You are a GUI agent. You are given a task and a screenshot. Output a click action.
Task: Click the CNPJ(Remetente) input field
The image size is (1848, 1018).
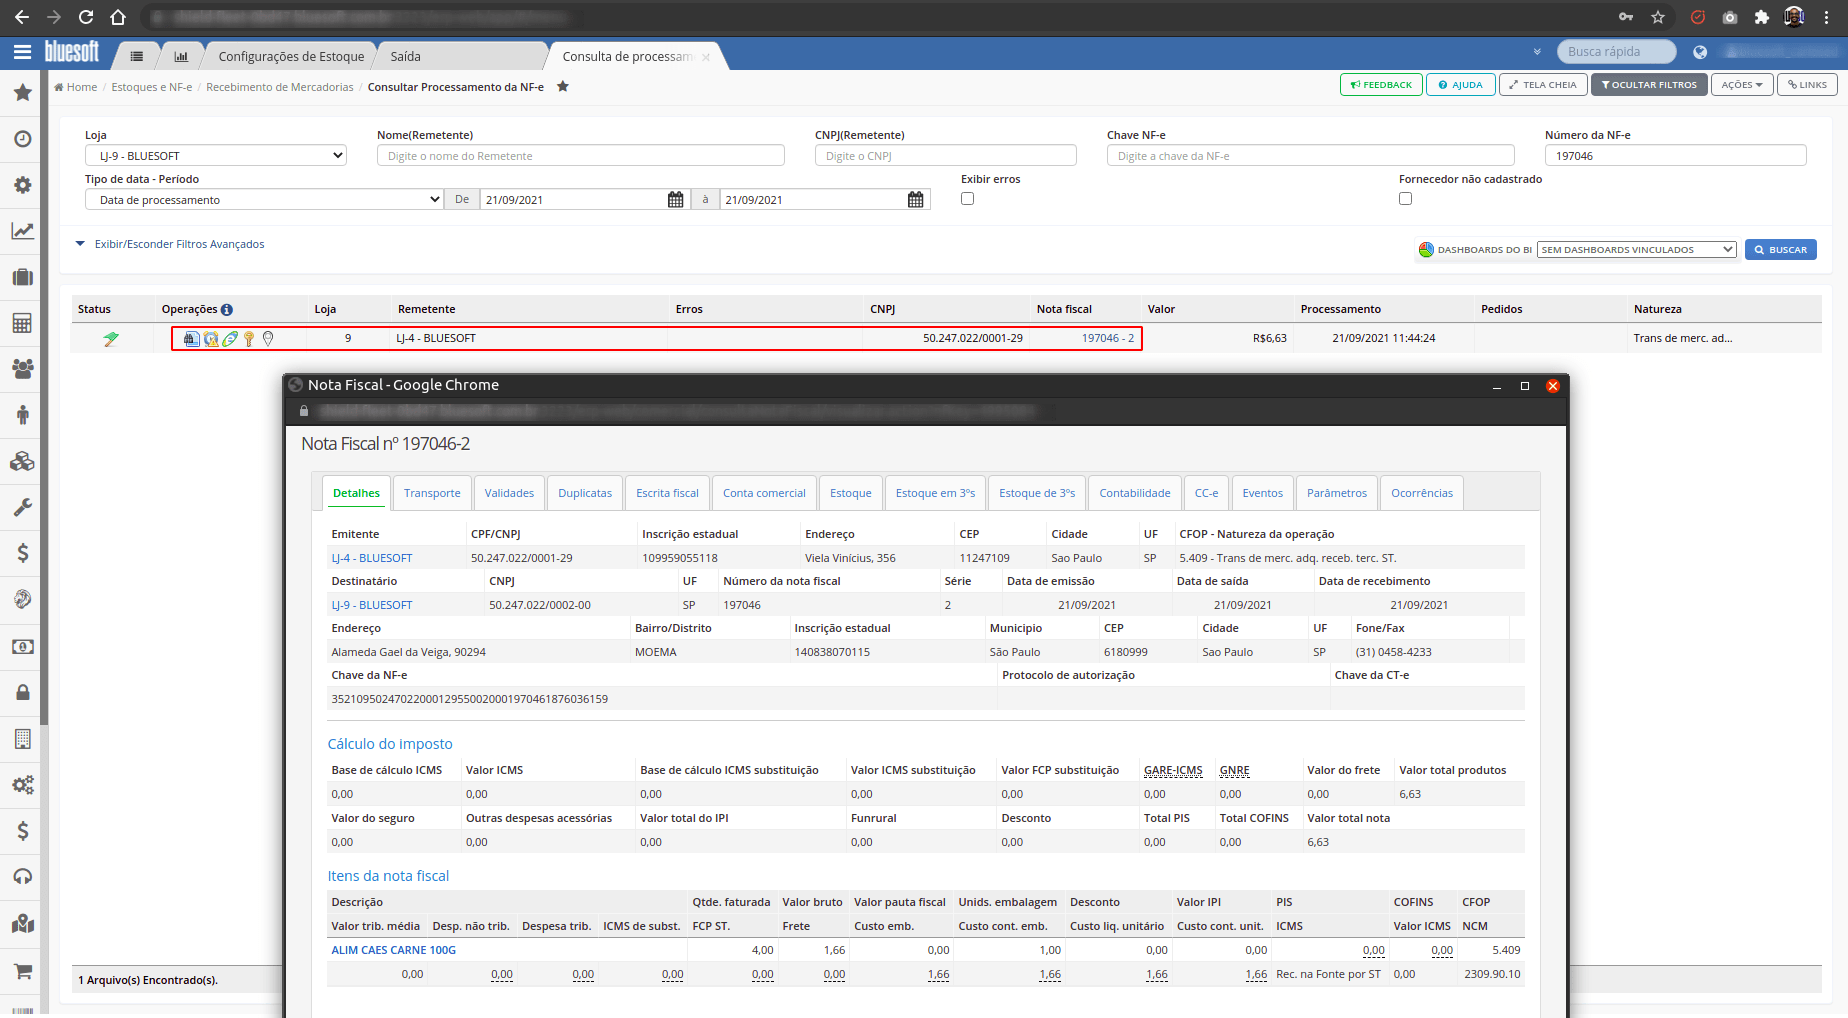pyautogui.click(x=946, y=156)
